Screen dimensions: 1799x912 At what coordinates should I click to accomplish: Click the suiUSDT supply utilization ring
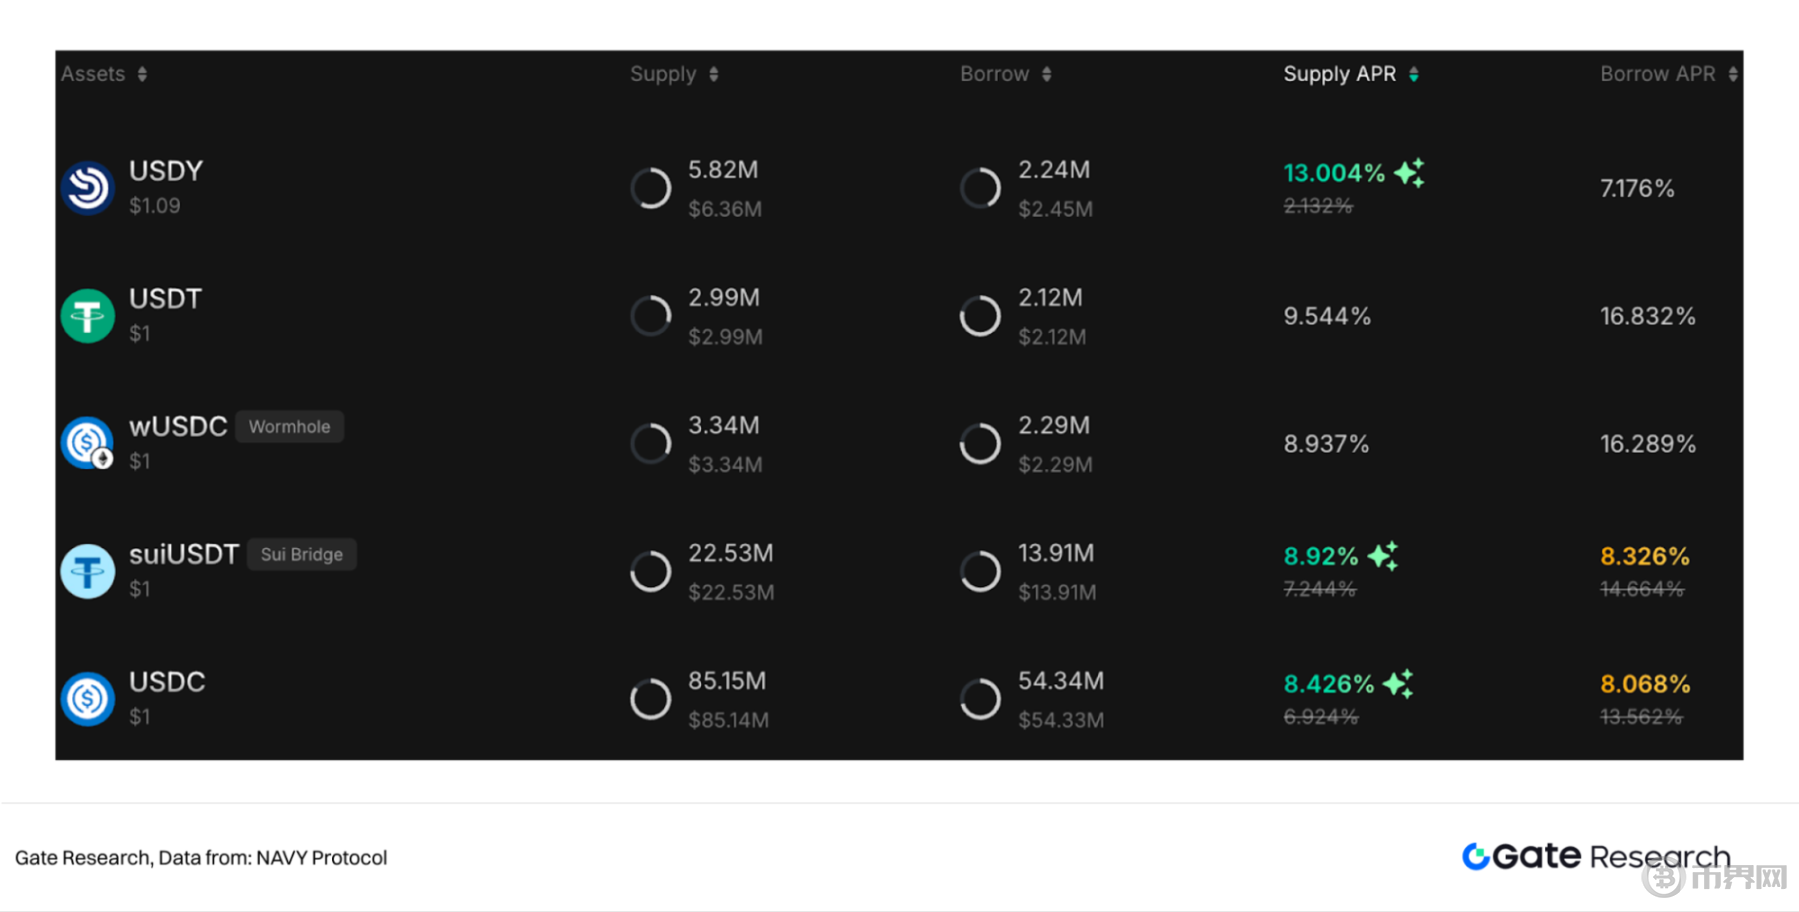pyautogui.click(x=650, y=571)
